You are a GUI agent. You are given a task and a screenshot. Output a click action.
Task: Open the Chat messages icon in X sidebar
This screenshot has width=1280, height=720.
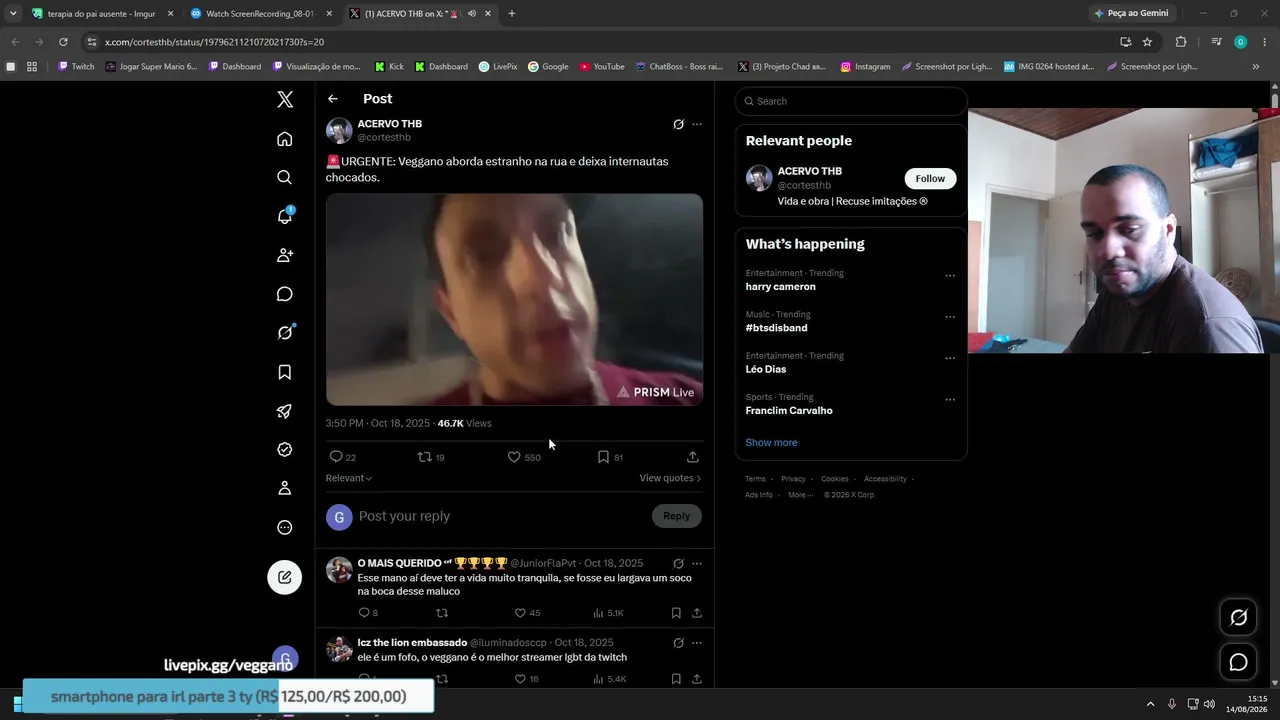point(285,294)
